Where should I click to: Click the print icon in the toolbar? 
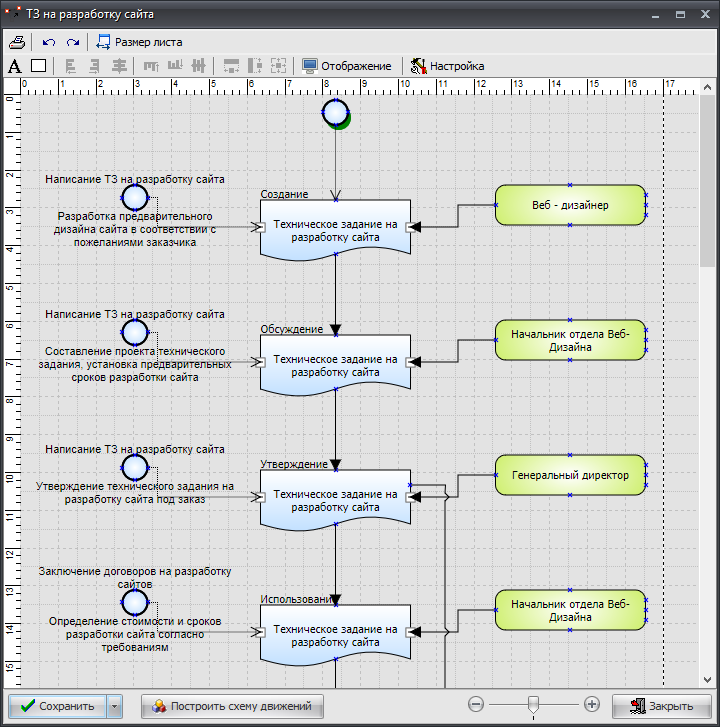tap(17, 42)
